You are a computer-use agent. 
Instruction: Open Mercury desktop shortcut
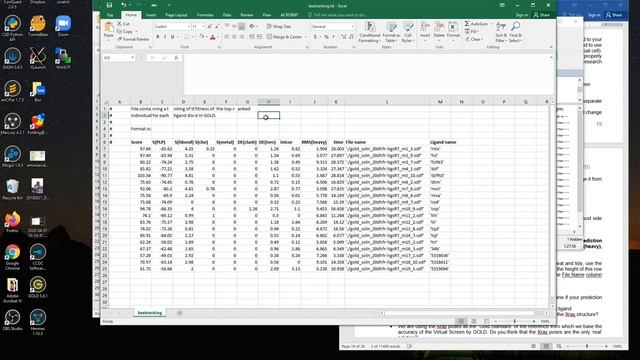[x=12, y=124]
